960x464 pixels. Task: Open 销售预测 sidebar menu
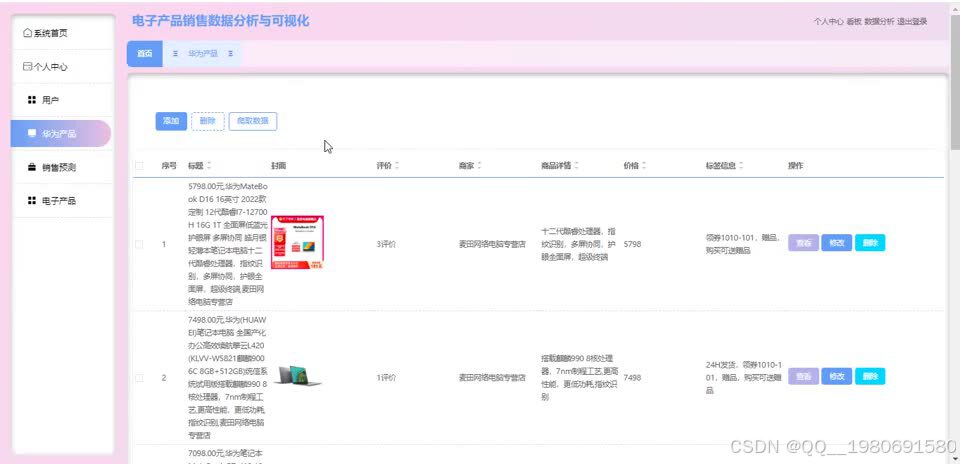coord(63,167)
